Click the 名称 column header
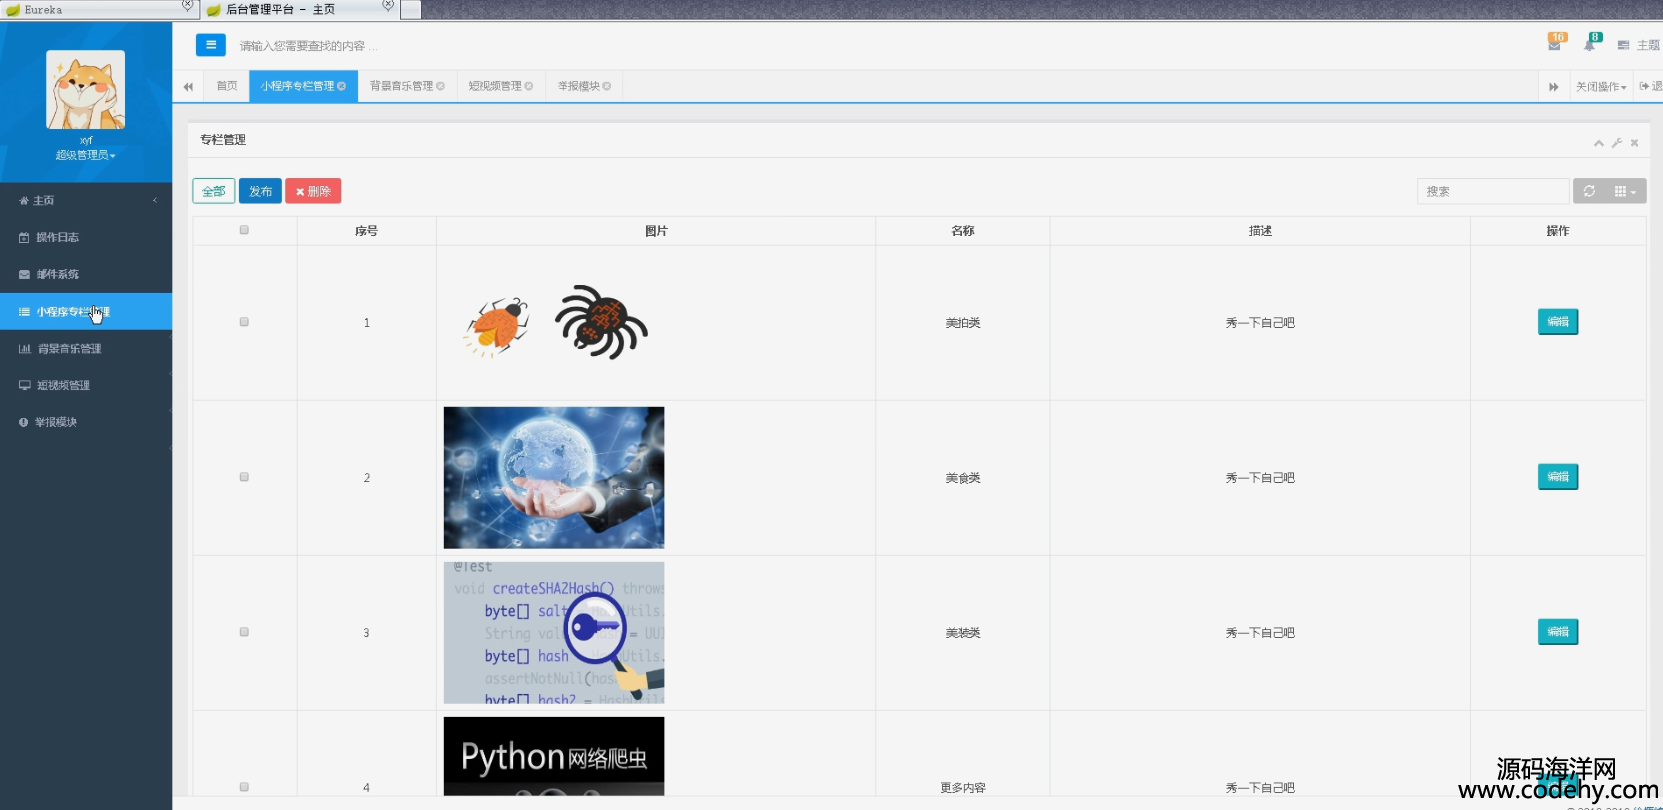Image resolution: width=1663 pixels, height=810 pixels. 963,231
